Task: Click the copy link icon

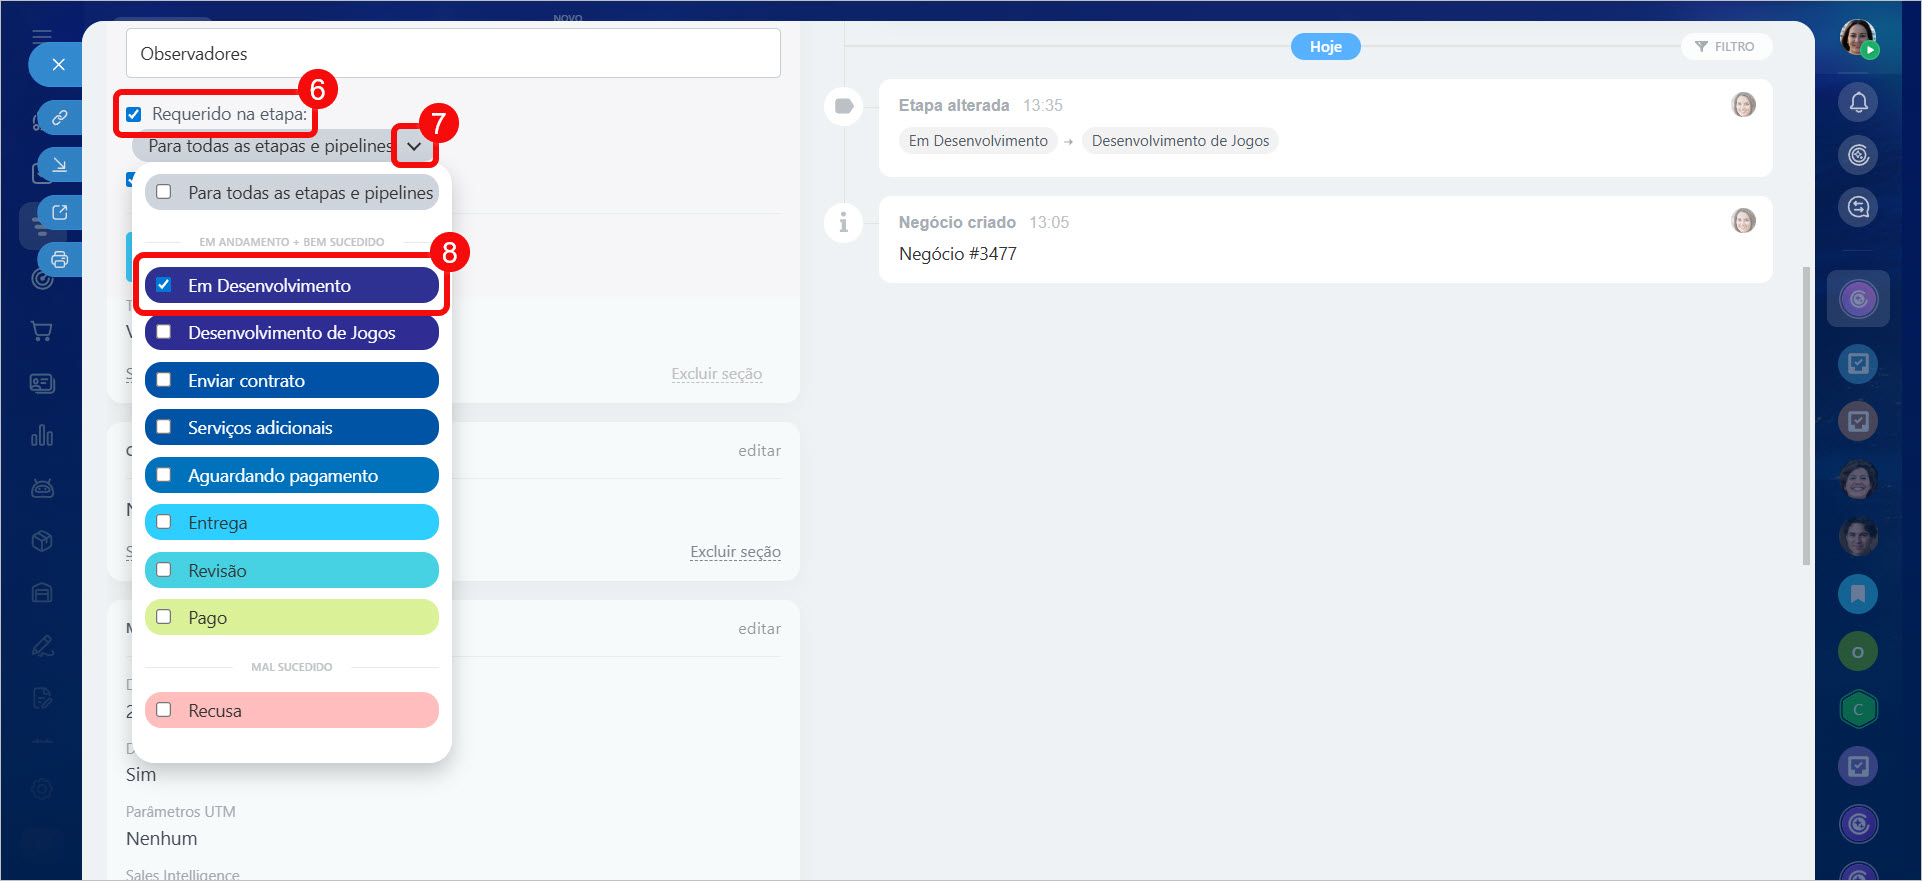Action: pos(59,118)
